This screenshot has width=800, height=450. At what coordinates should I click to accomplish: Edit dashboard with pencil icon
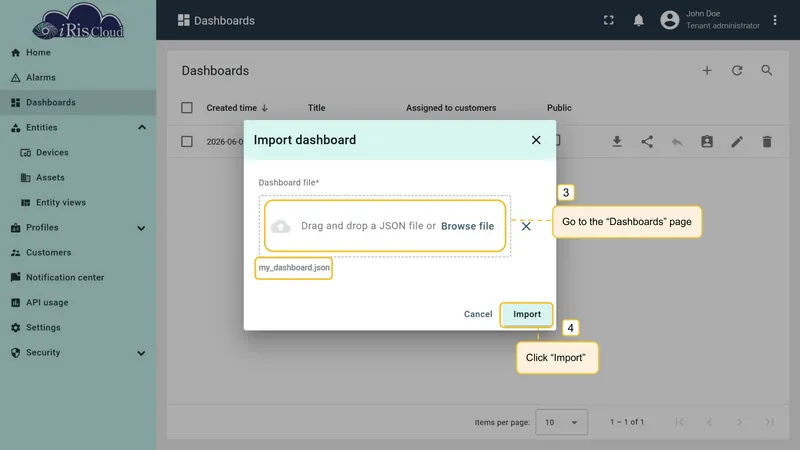(x=737, y=141)
